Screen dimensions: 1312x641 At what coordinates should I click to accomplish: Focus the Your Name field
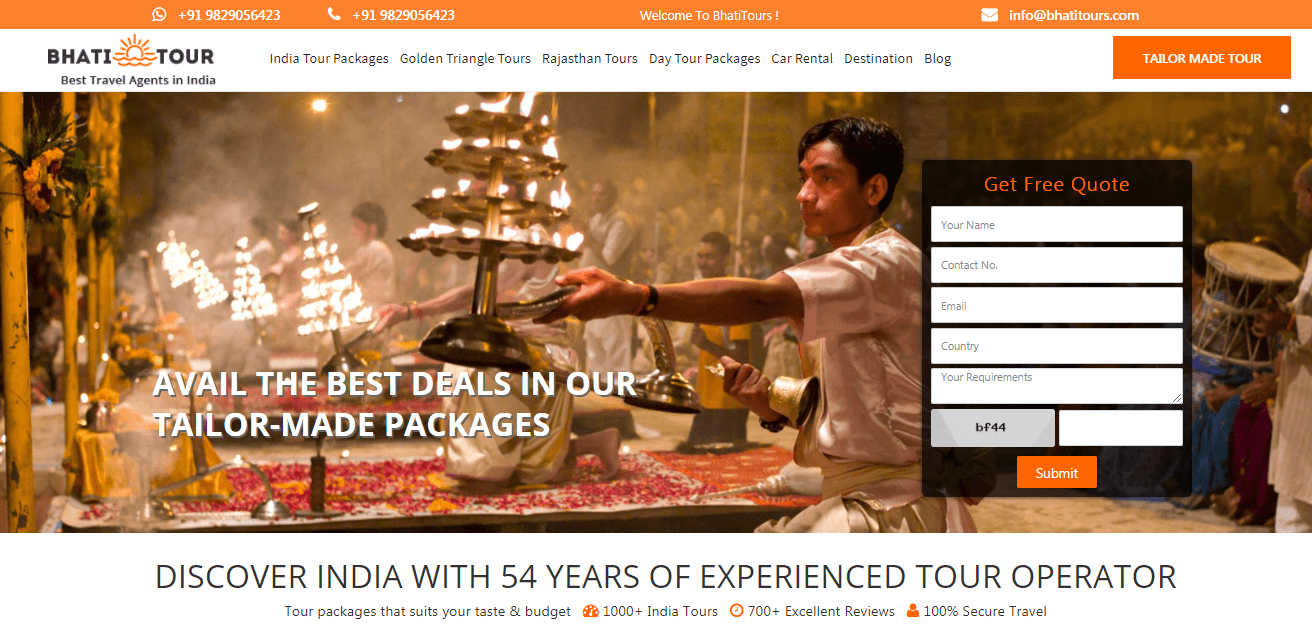(1056, 224)
